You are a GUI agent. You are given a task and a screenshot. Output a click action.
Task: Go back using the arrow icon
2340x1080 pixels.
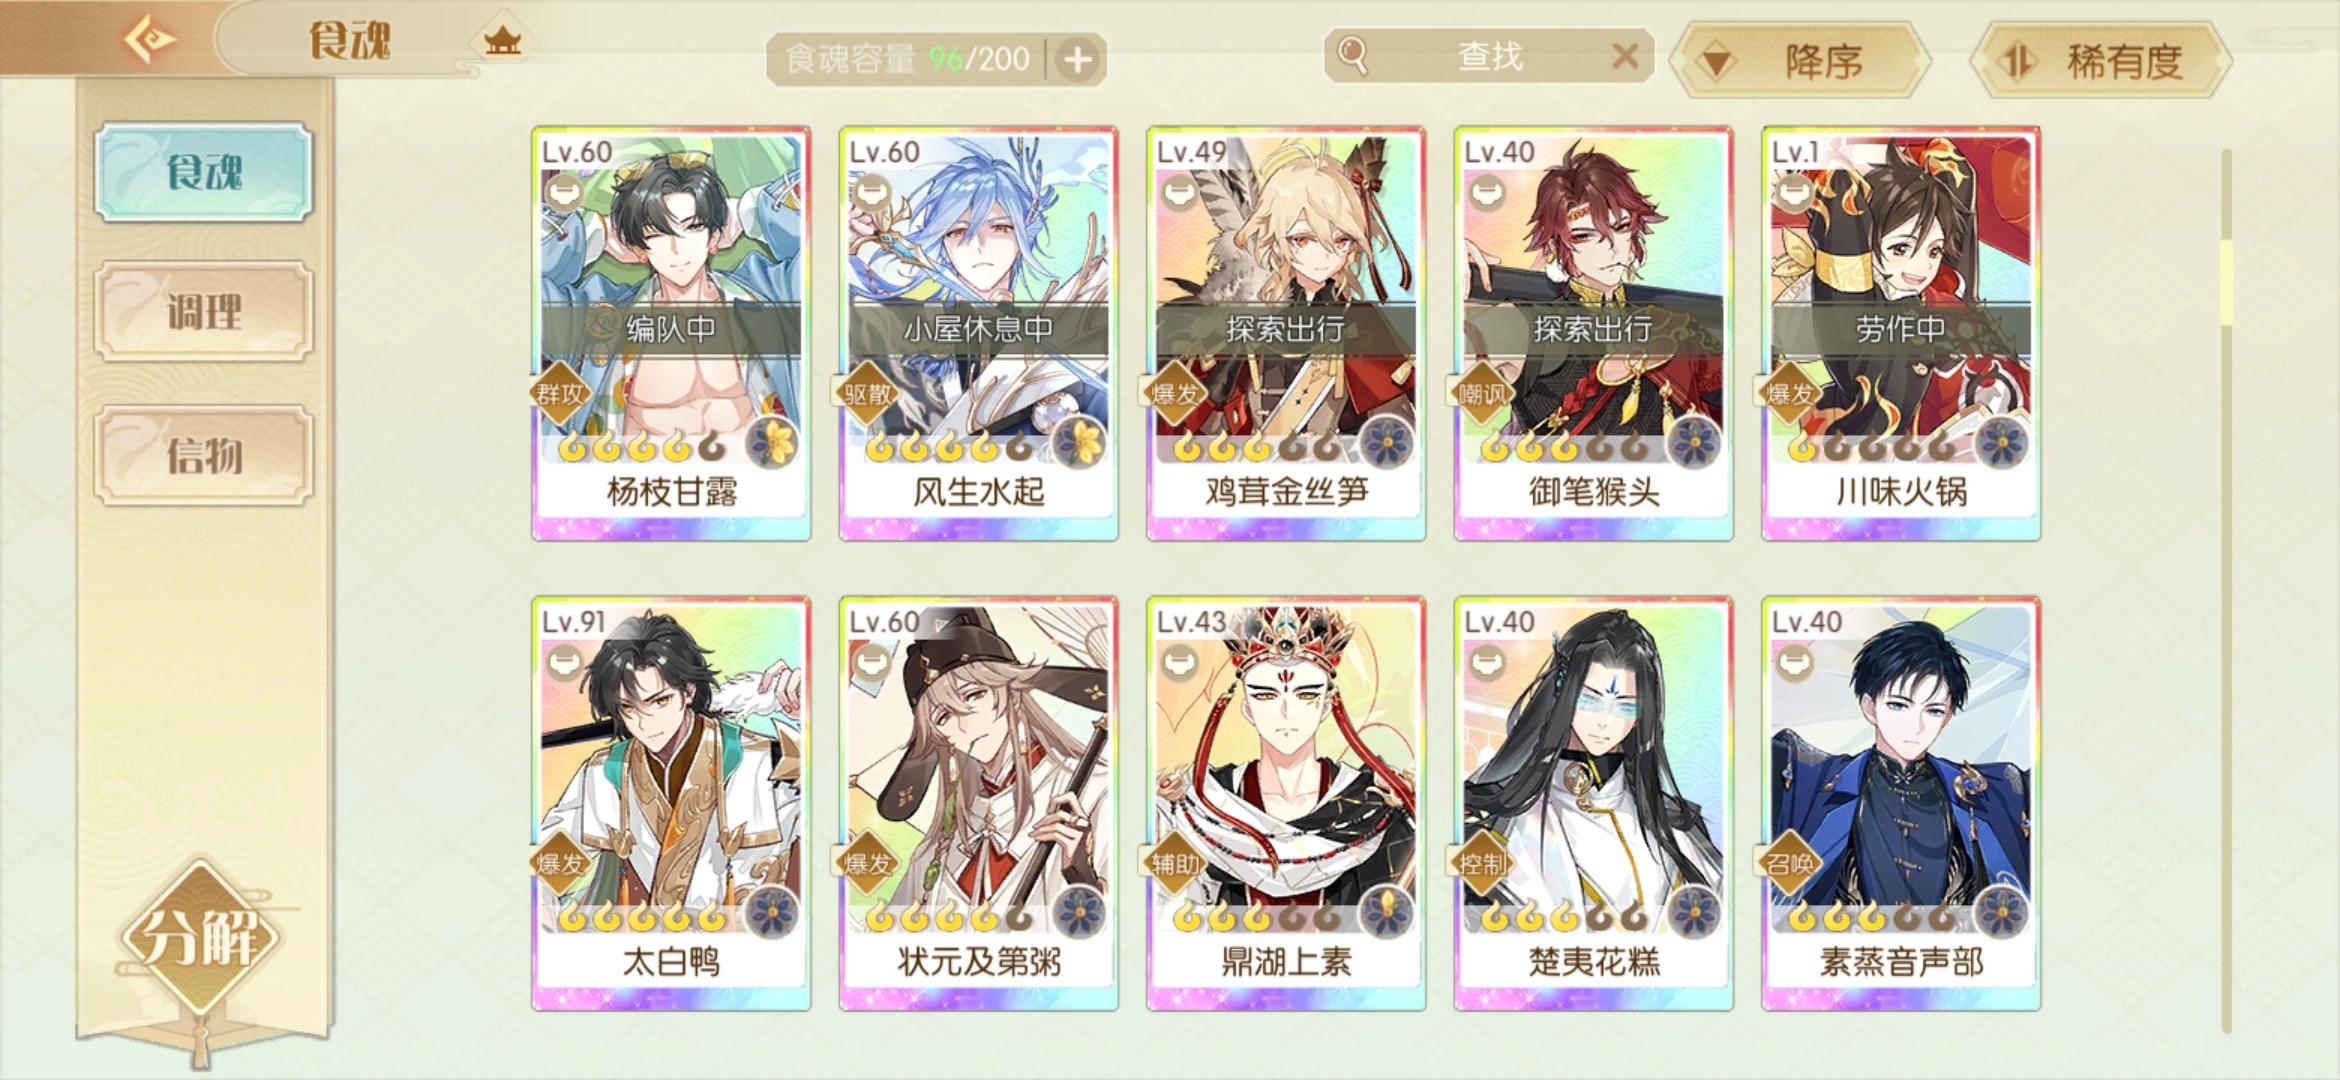149,40
